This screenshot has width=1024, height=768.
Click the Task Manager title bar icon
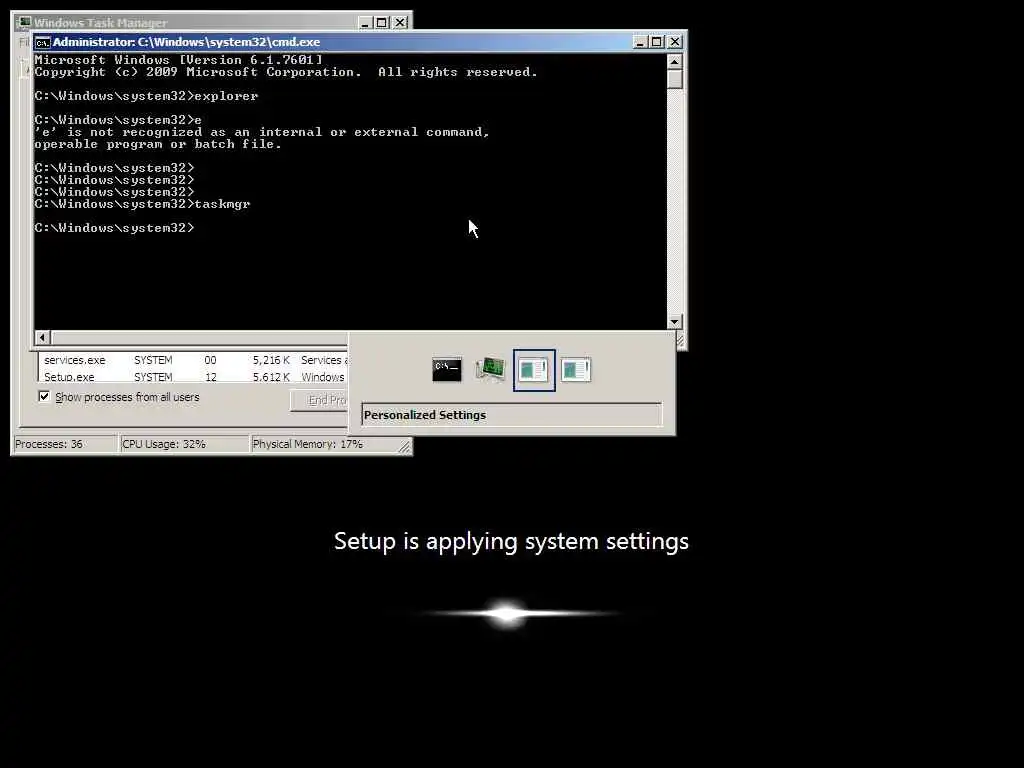tap(24, 23)
